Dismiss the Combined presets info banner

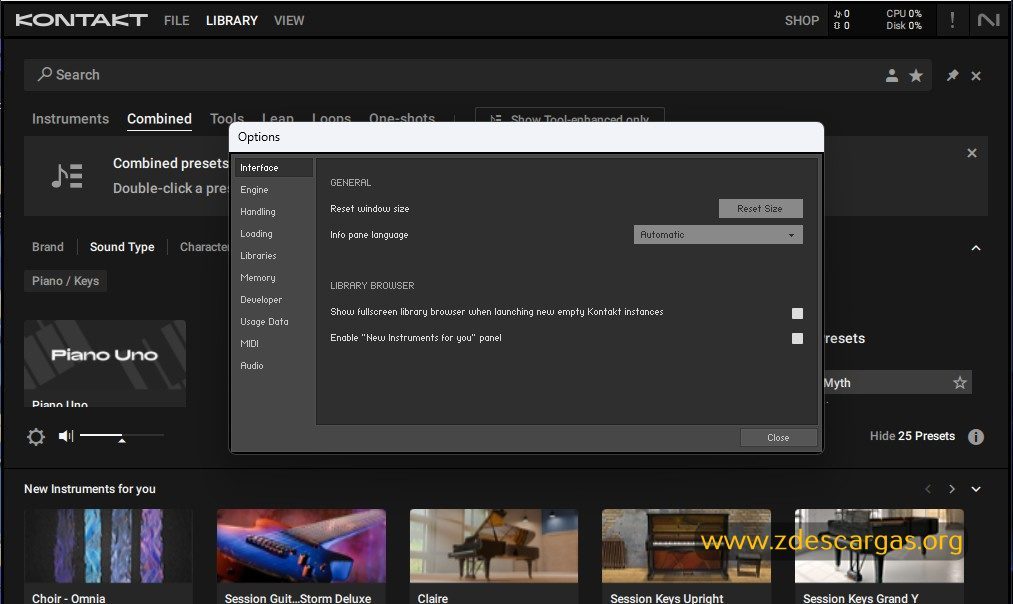(972, 153)
